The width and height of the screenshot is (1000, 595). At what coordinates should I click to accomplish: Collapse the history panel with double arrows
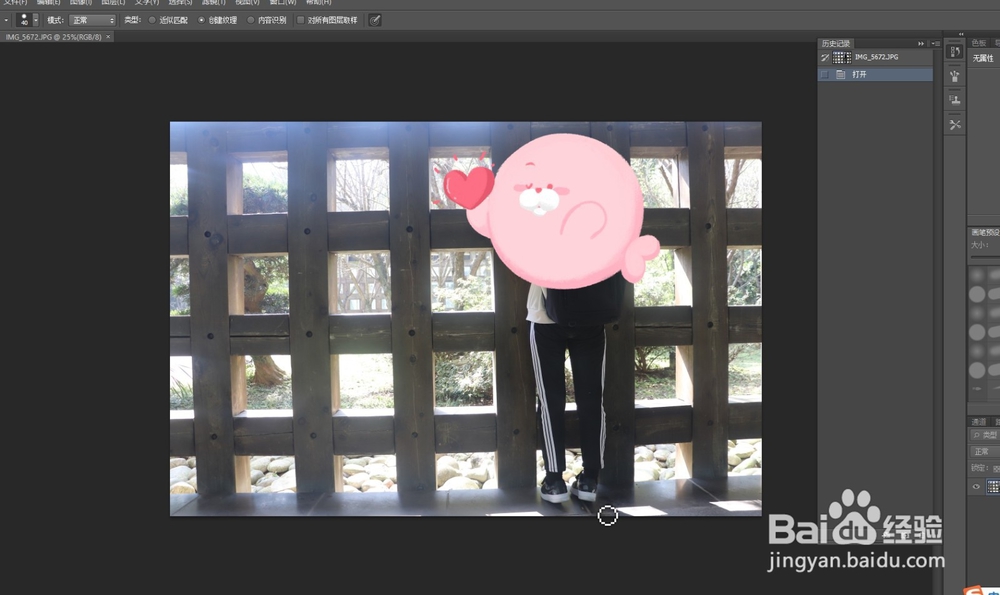(x=921, y=43)
